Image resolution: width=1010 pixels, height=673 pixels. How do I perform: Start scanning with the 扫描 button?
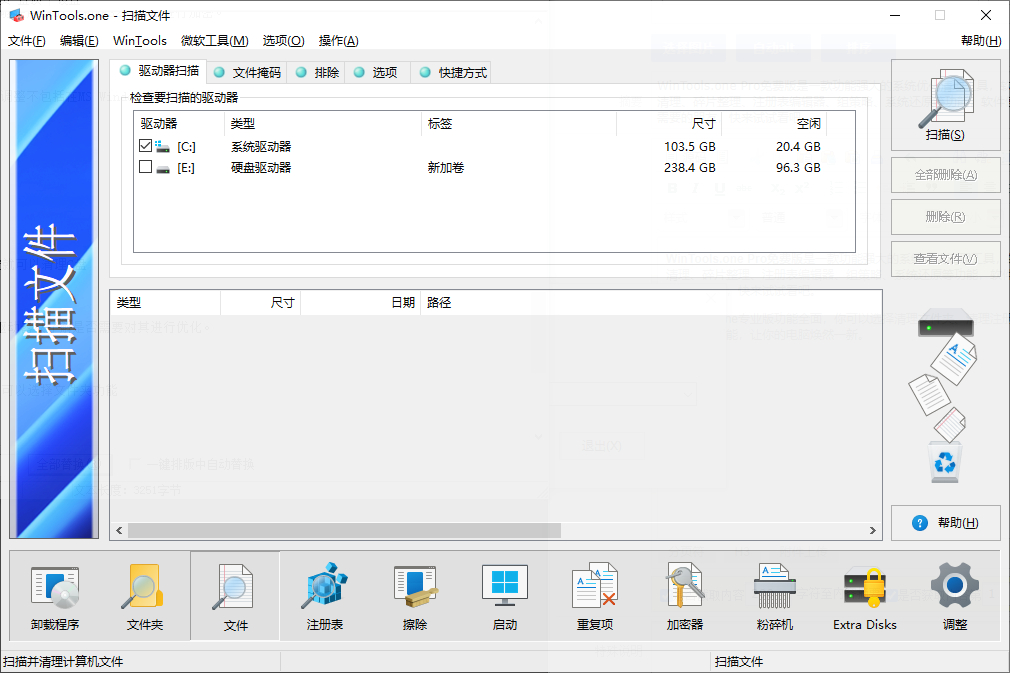[945, 104]
